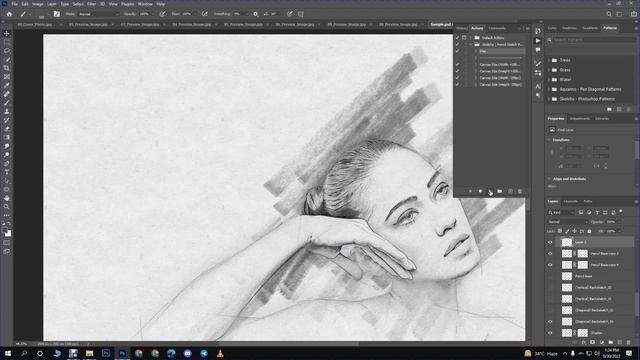Click the Search Patterns input field

[x=591, y=40]
